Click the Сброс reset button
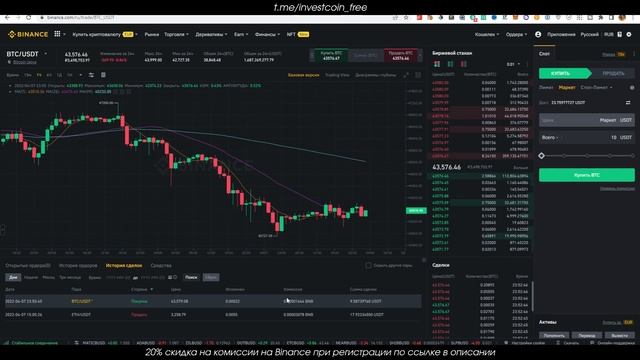Image resolution: width=640 pixels, height=360 pixels. 211,278
